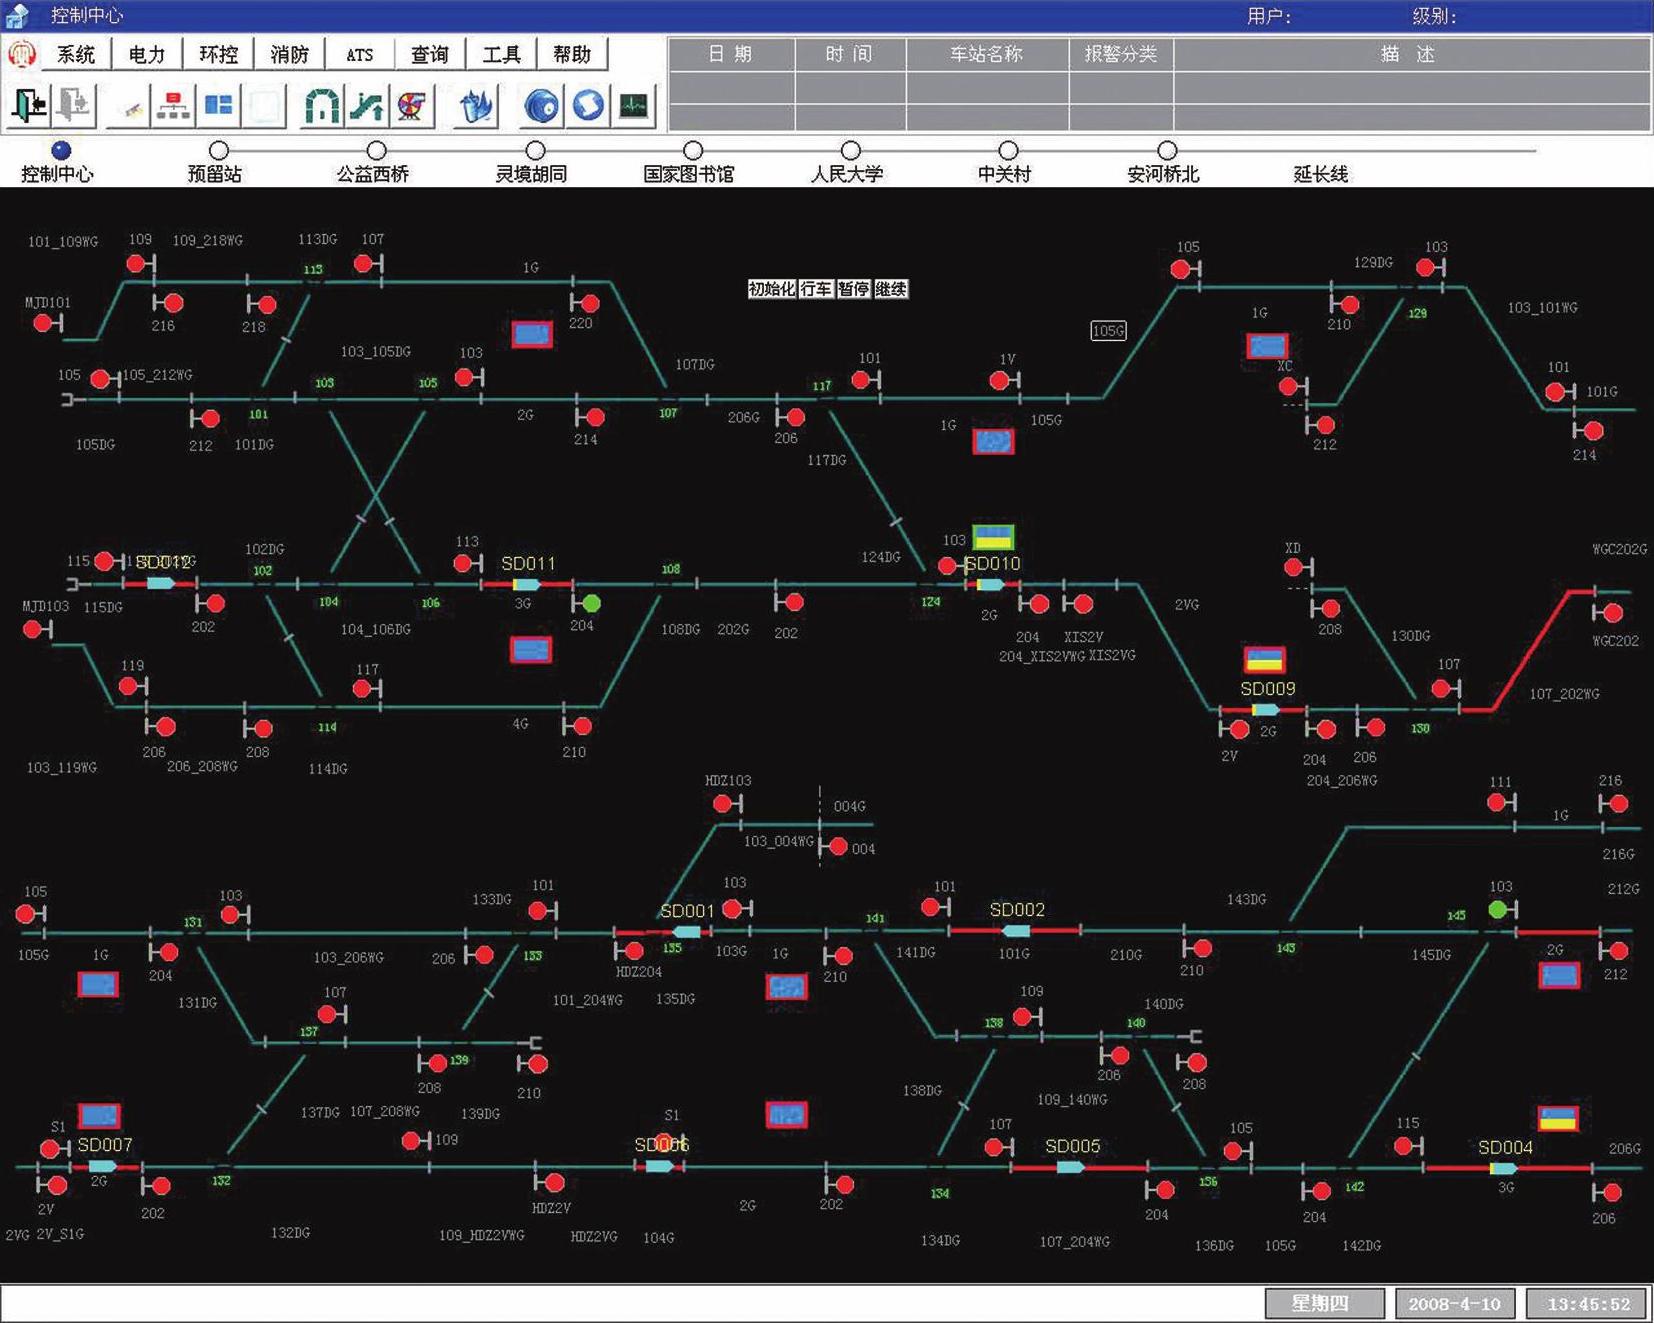Select the 灵境胡同 station radio button

tap(535, 150)
